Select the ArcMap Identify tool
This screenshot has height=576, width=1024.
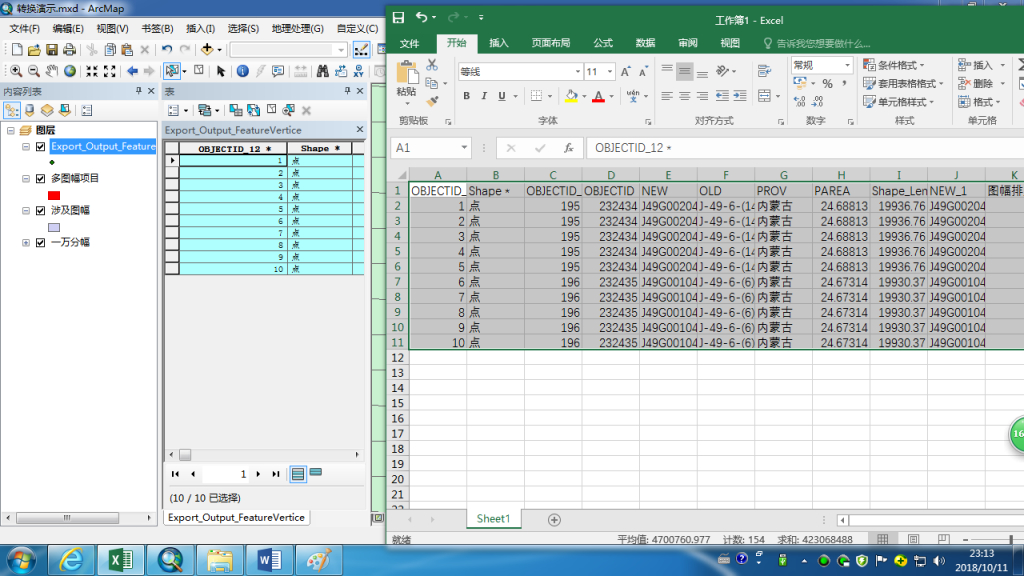[x=242, y=71]
